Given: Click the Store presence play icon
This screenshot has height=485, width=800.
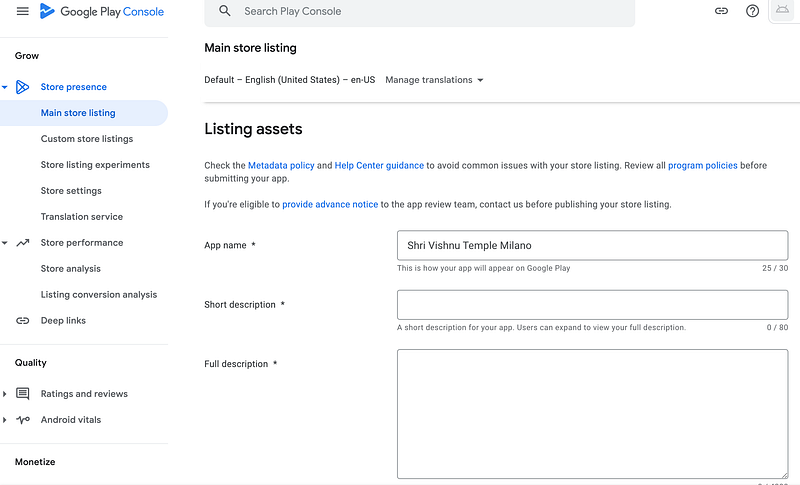Looking at the screenshot, I should pos(22,87).
